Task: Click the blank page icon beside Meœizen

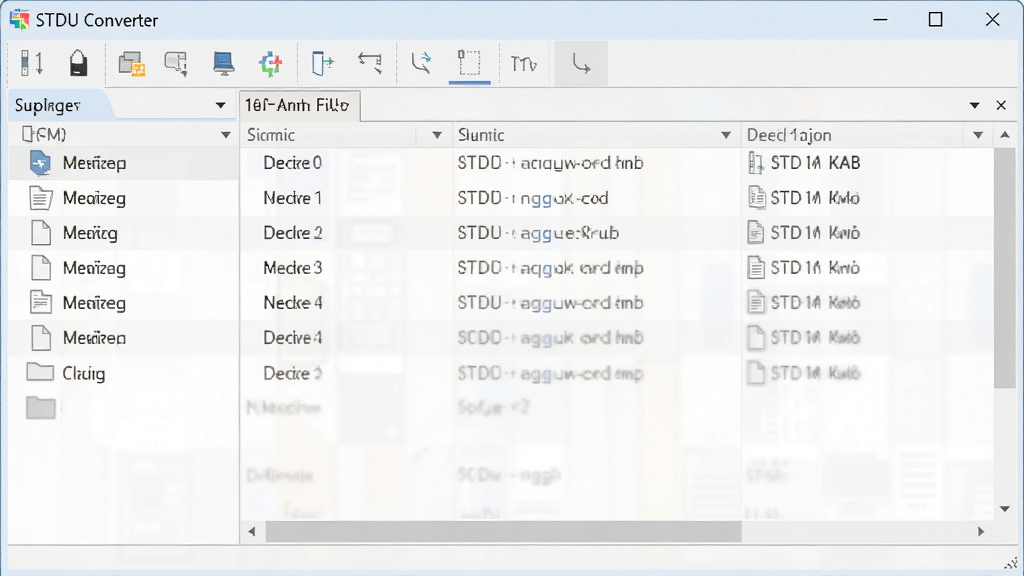Action: click(x=41, y=338)
